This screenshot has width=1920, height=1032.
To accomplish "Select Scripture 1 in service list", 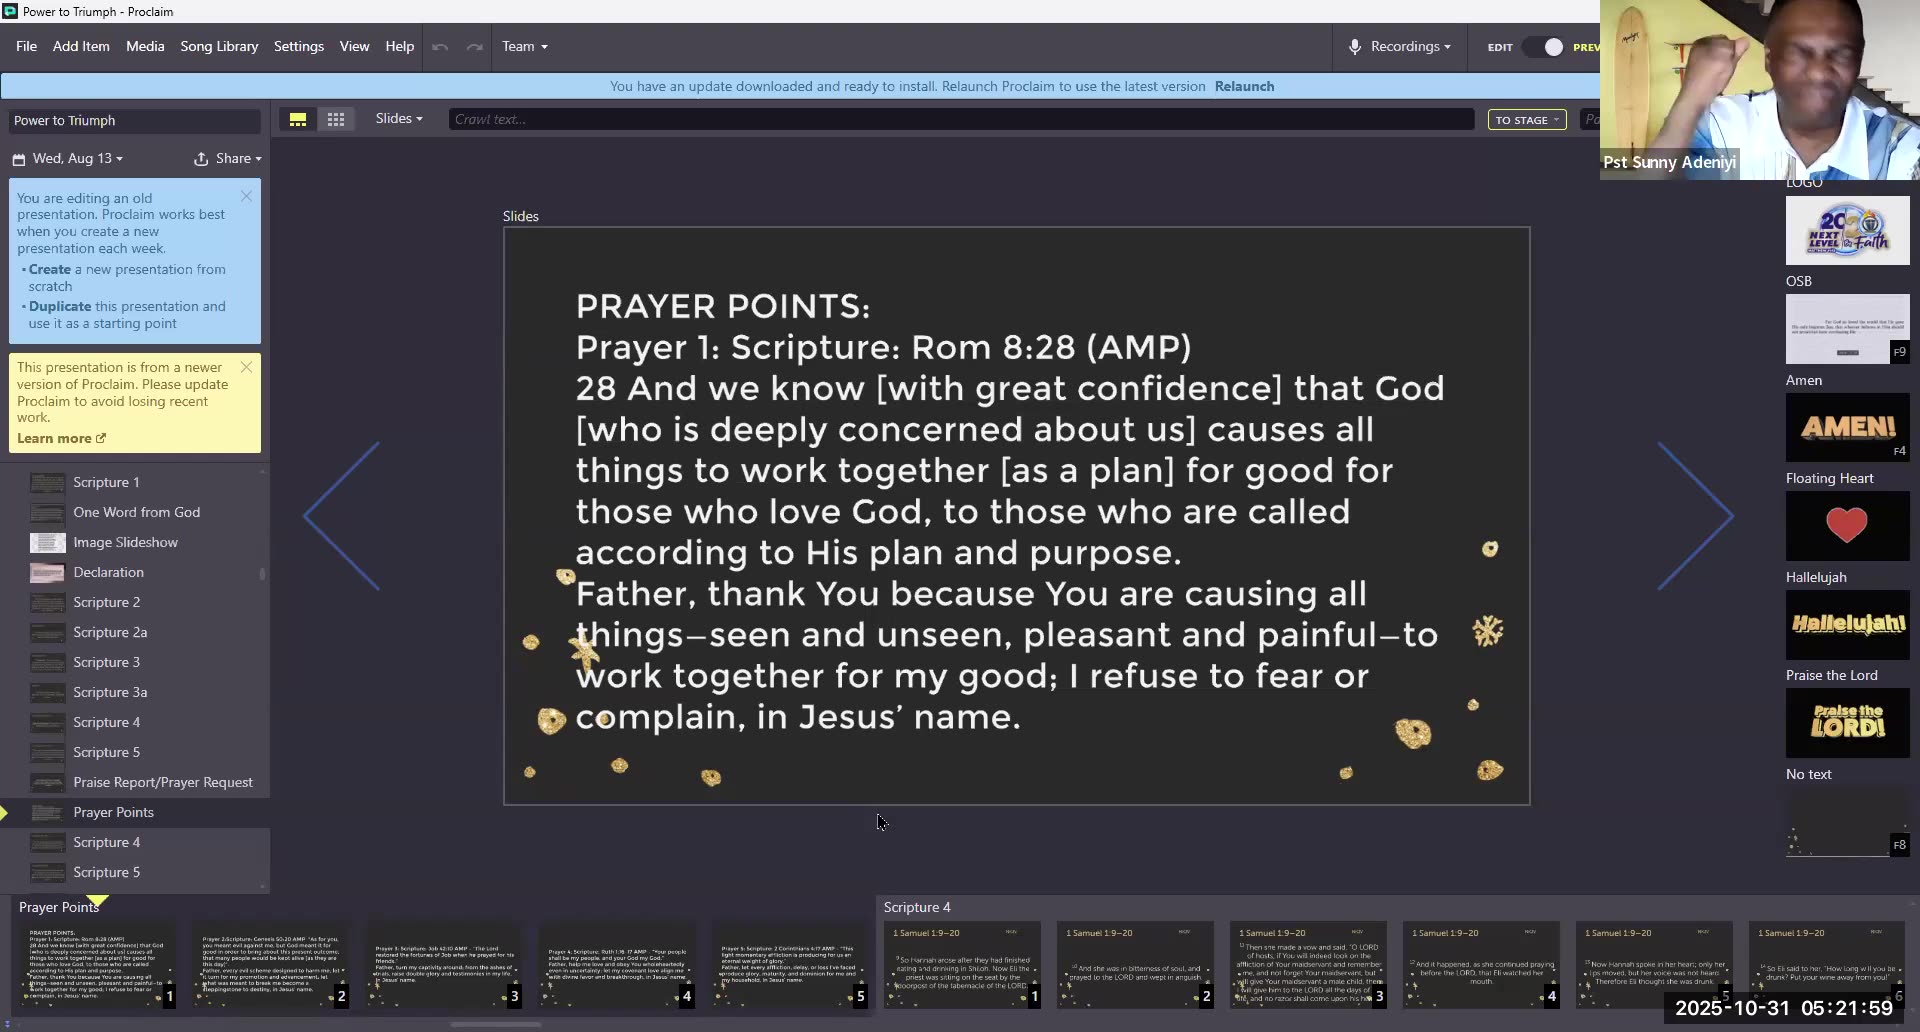I will [x=135, y=482].
